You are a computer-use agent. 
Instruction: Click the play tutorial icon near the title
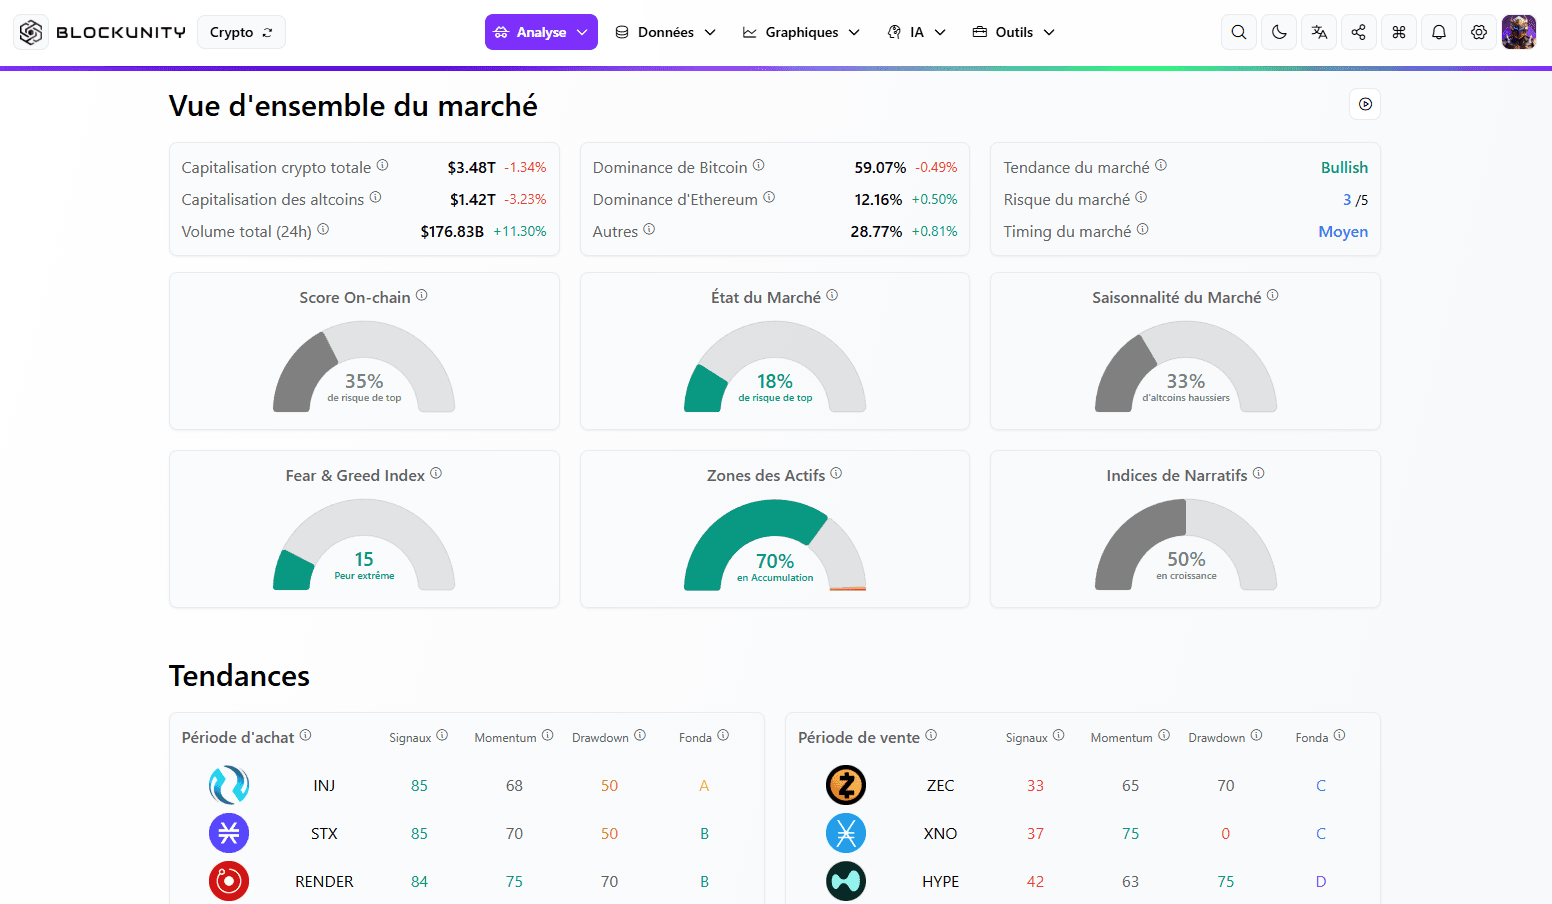(x=1365, y=104)
